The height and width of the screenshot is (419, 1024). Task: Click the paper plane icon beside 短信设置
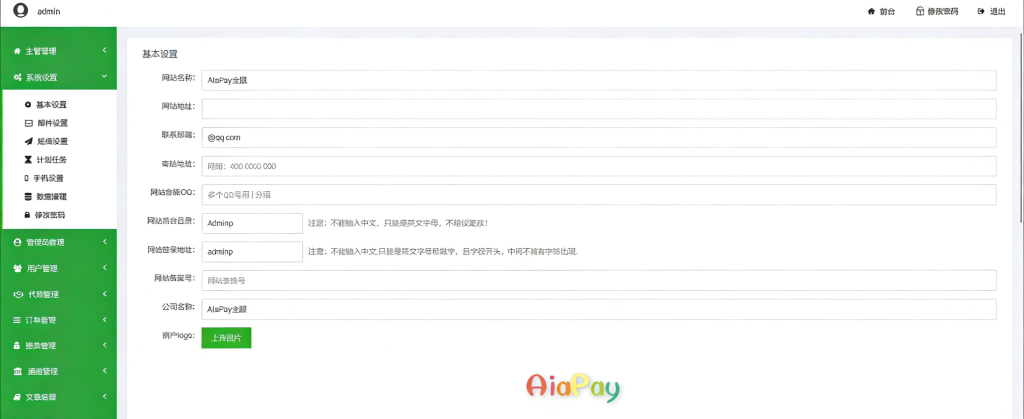coord(27,141)
